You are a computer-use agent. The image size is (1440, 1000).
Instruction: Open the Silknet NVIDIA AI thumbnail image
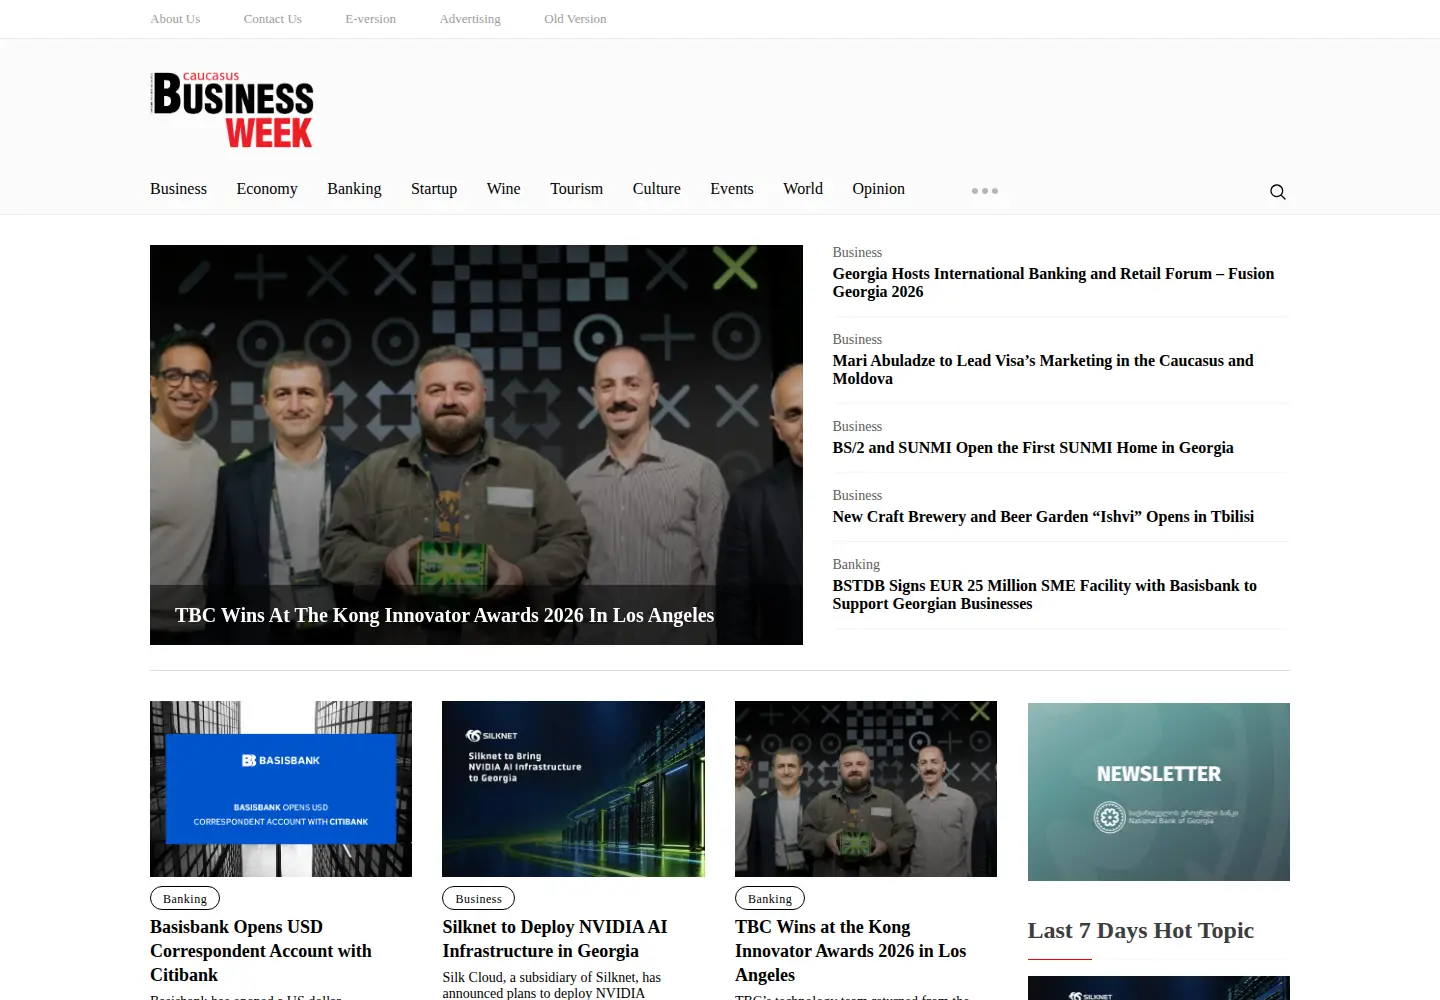click(x=573, y=789)
